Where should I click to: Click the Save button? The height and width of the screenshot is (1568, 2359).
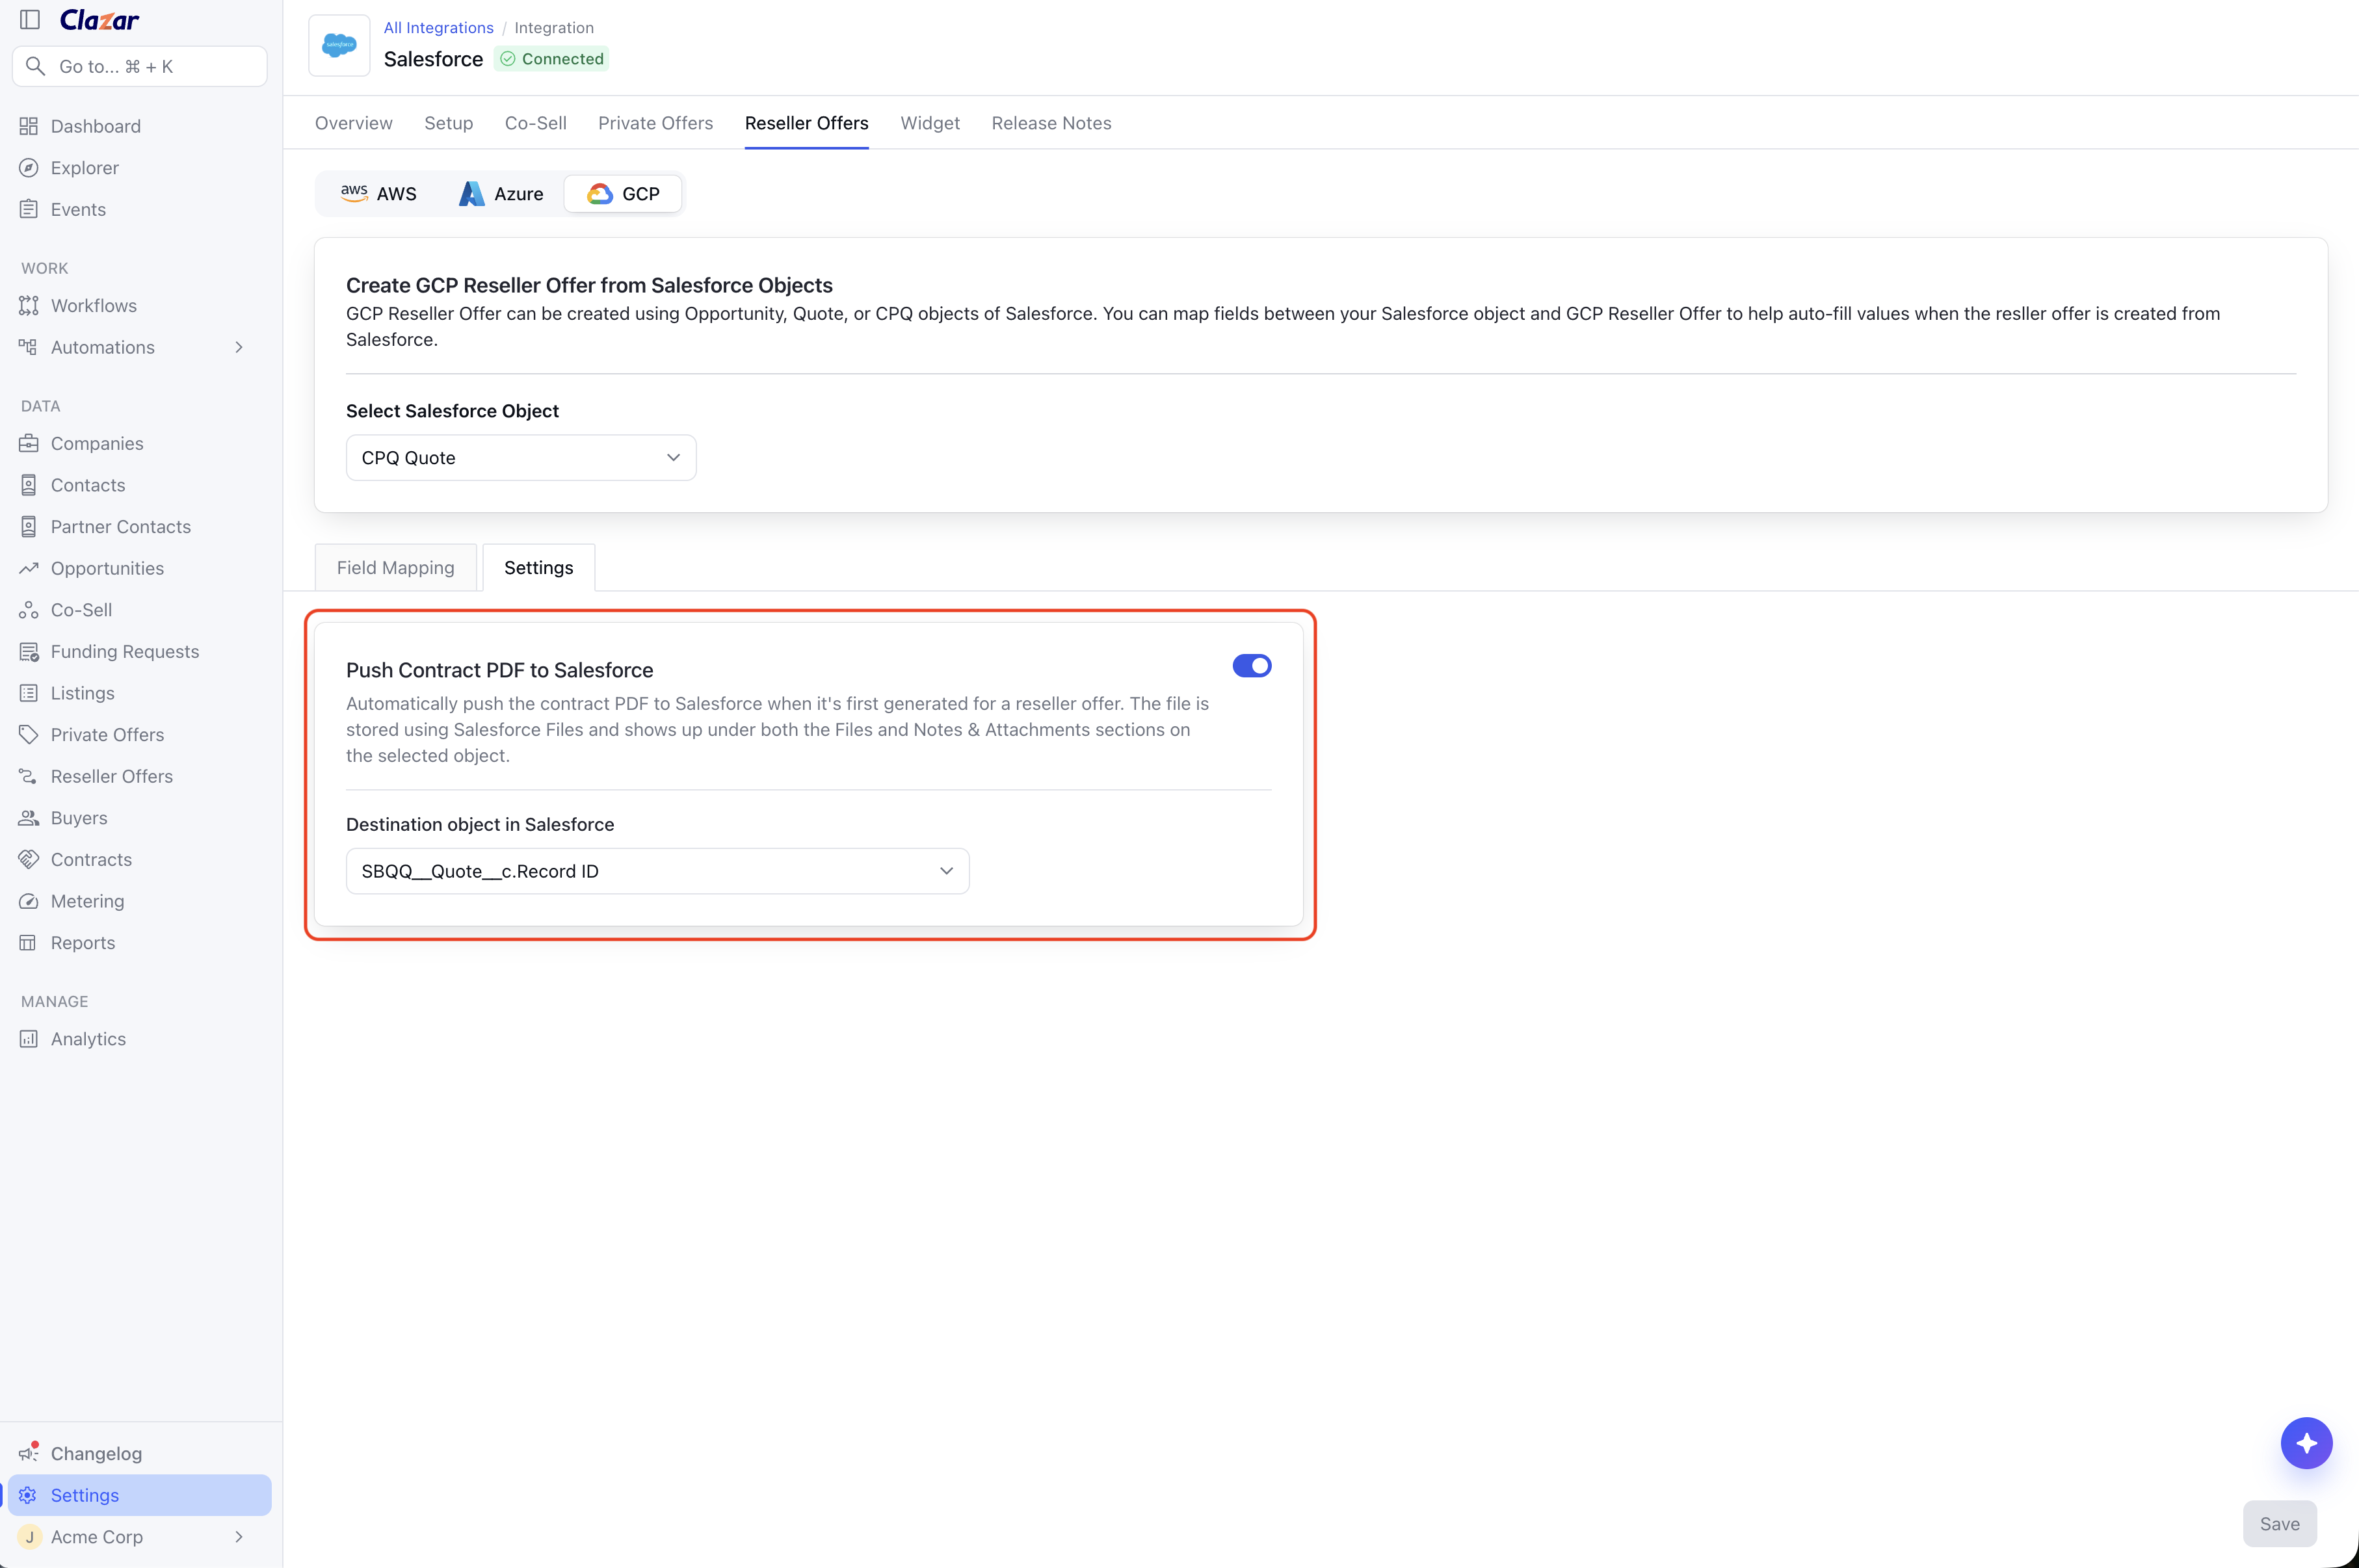[2280, 1524]
